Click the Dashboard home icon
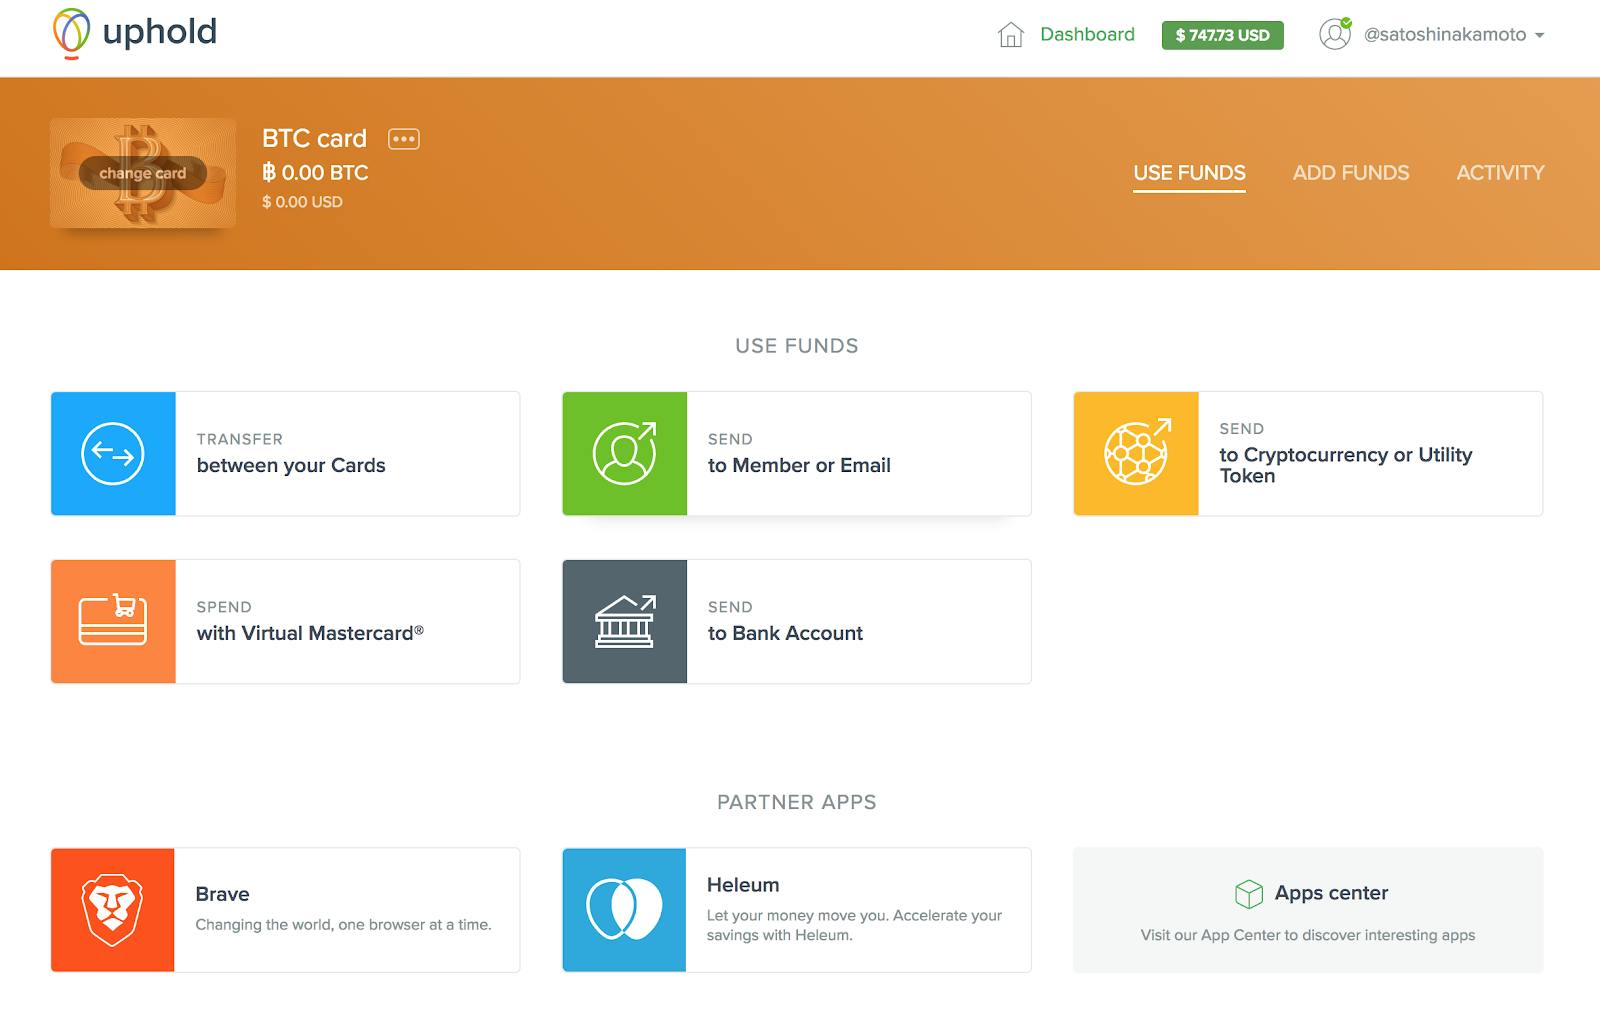The image size is (1600, 1015). (x=1011, y=35)
